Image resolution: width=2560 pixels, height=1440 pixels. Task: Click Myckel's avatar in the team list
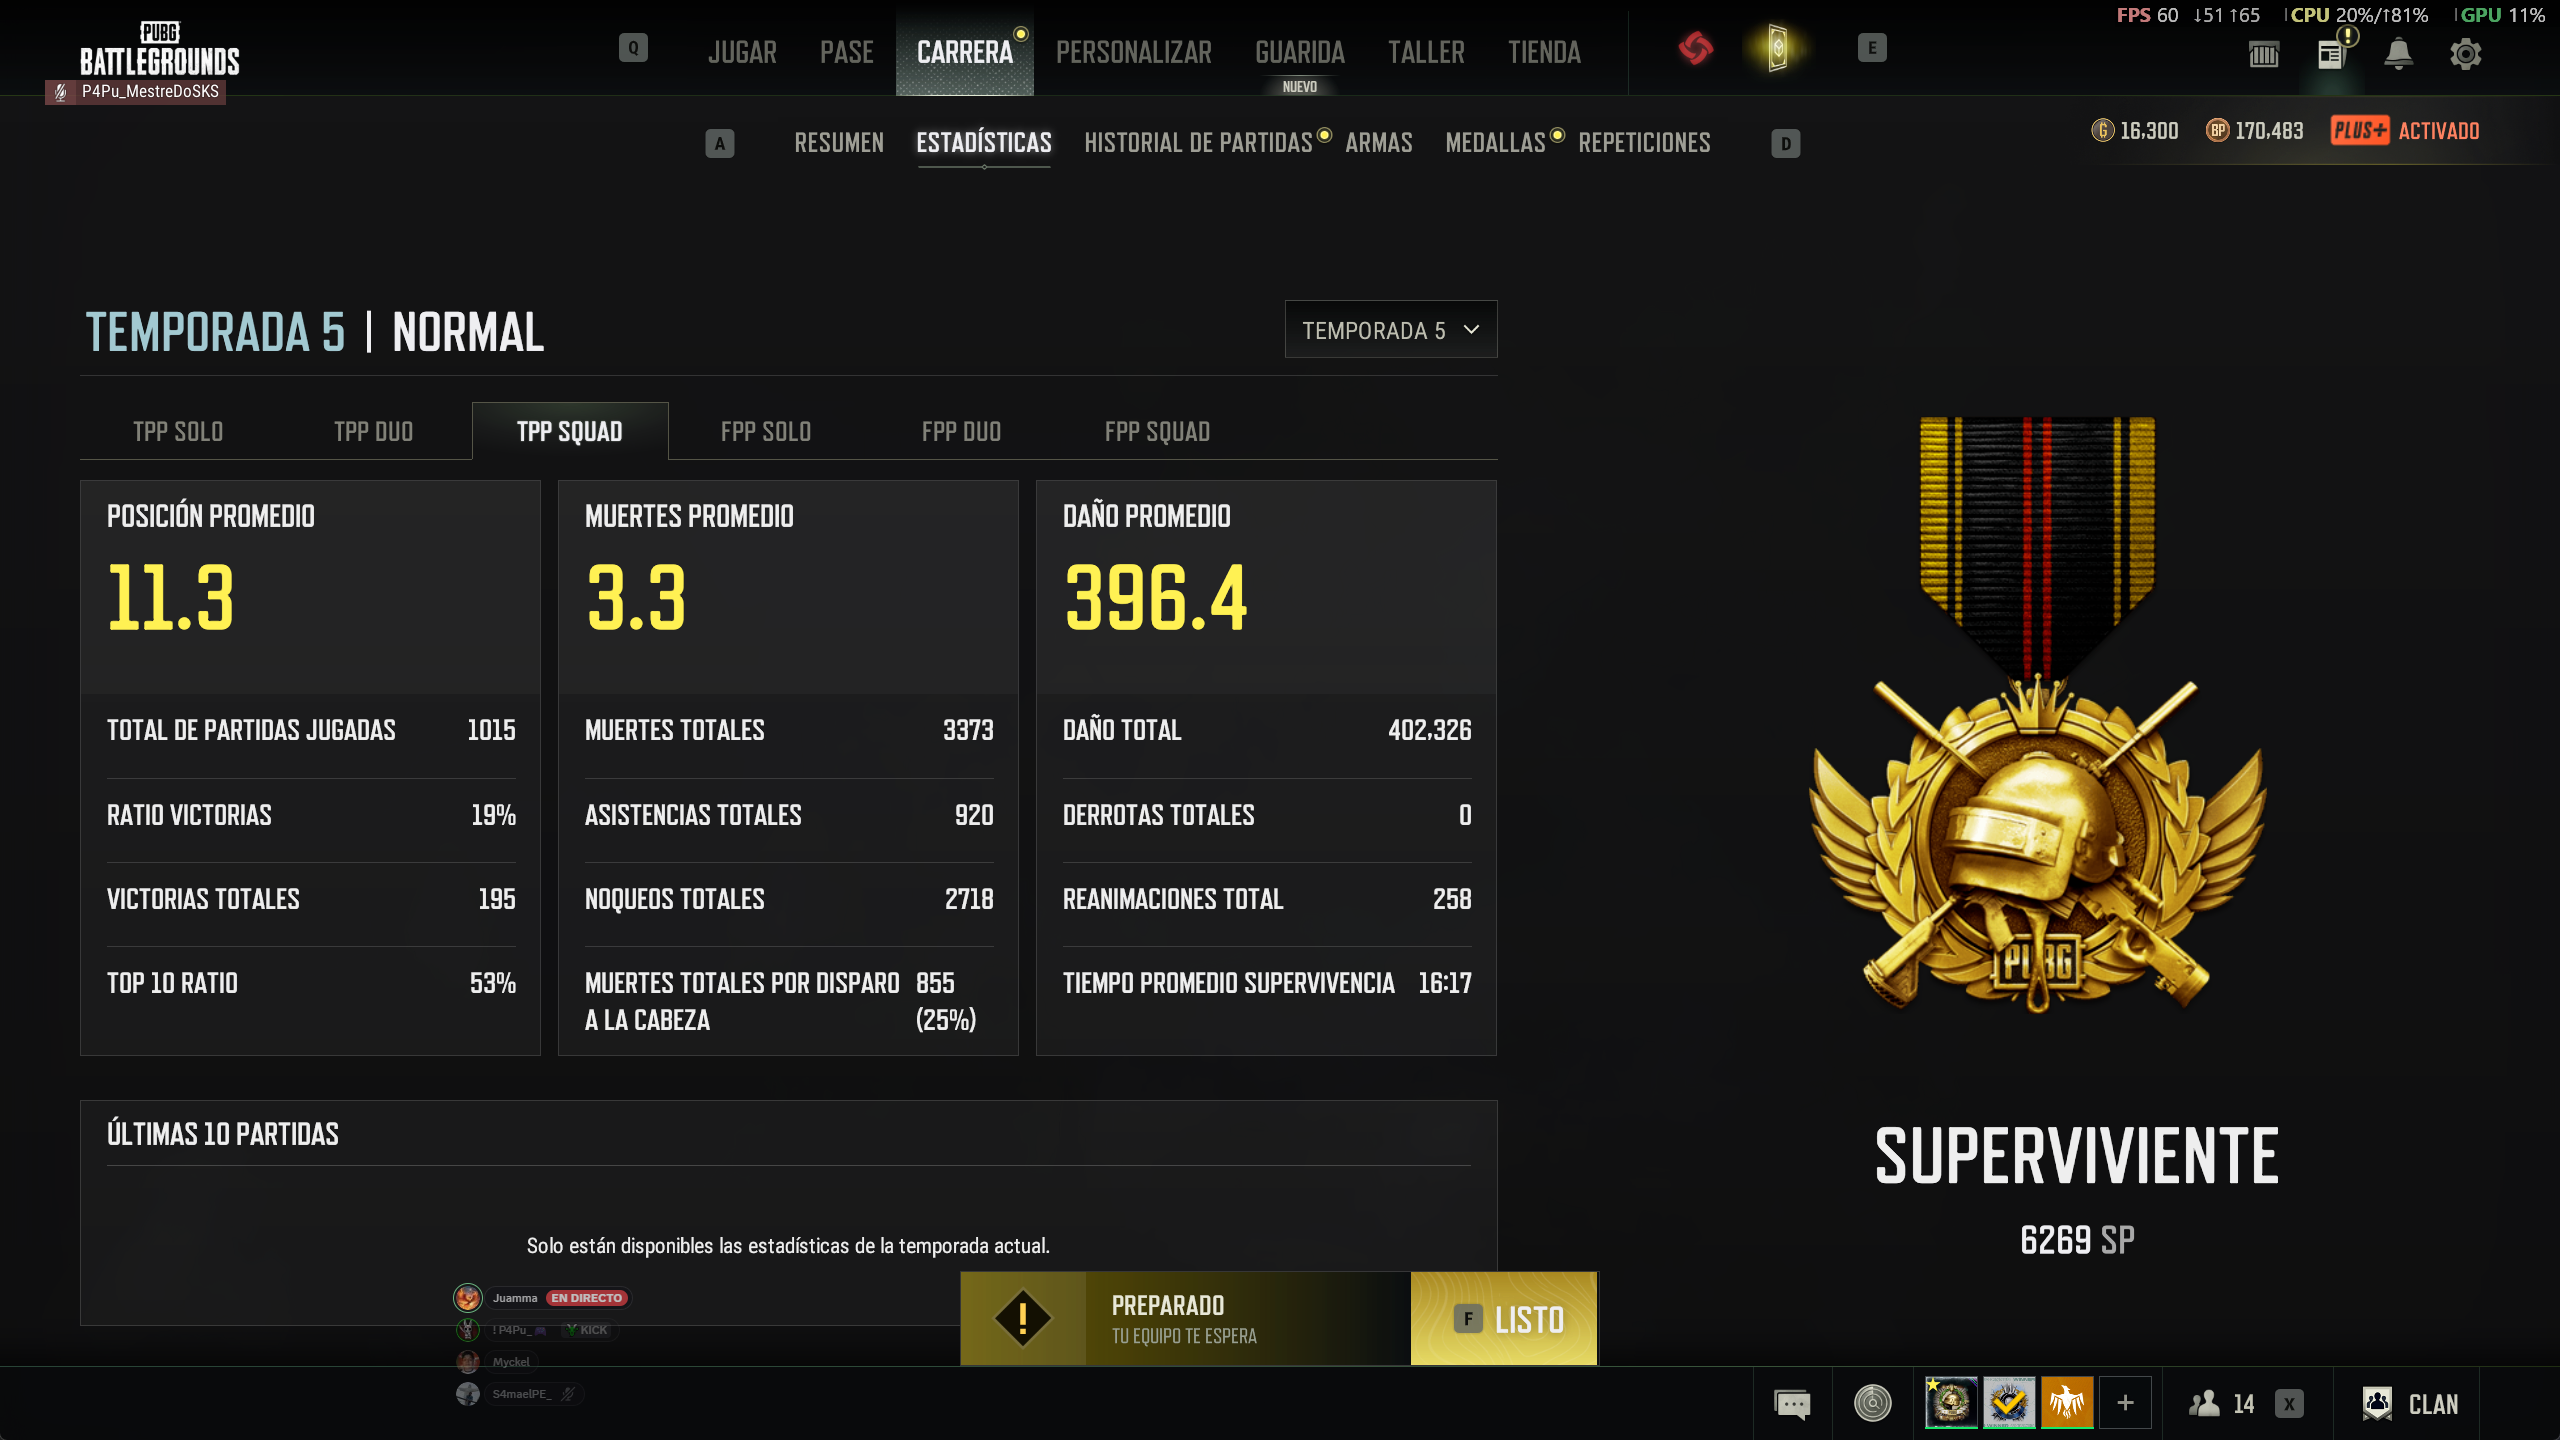[x=468, y=1362]
